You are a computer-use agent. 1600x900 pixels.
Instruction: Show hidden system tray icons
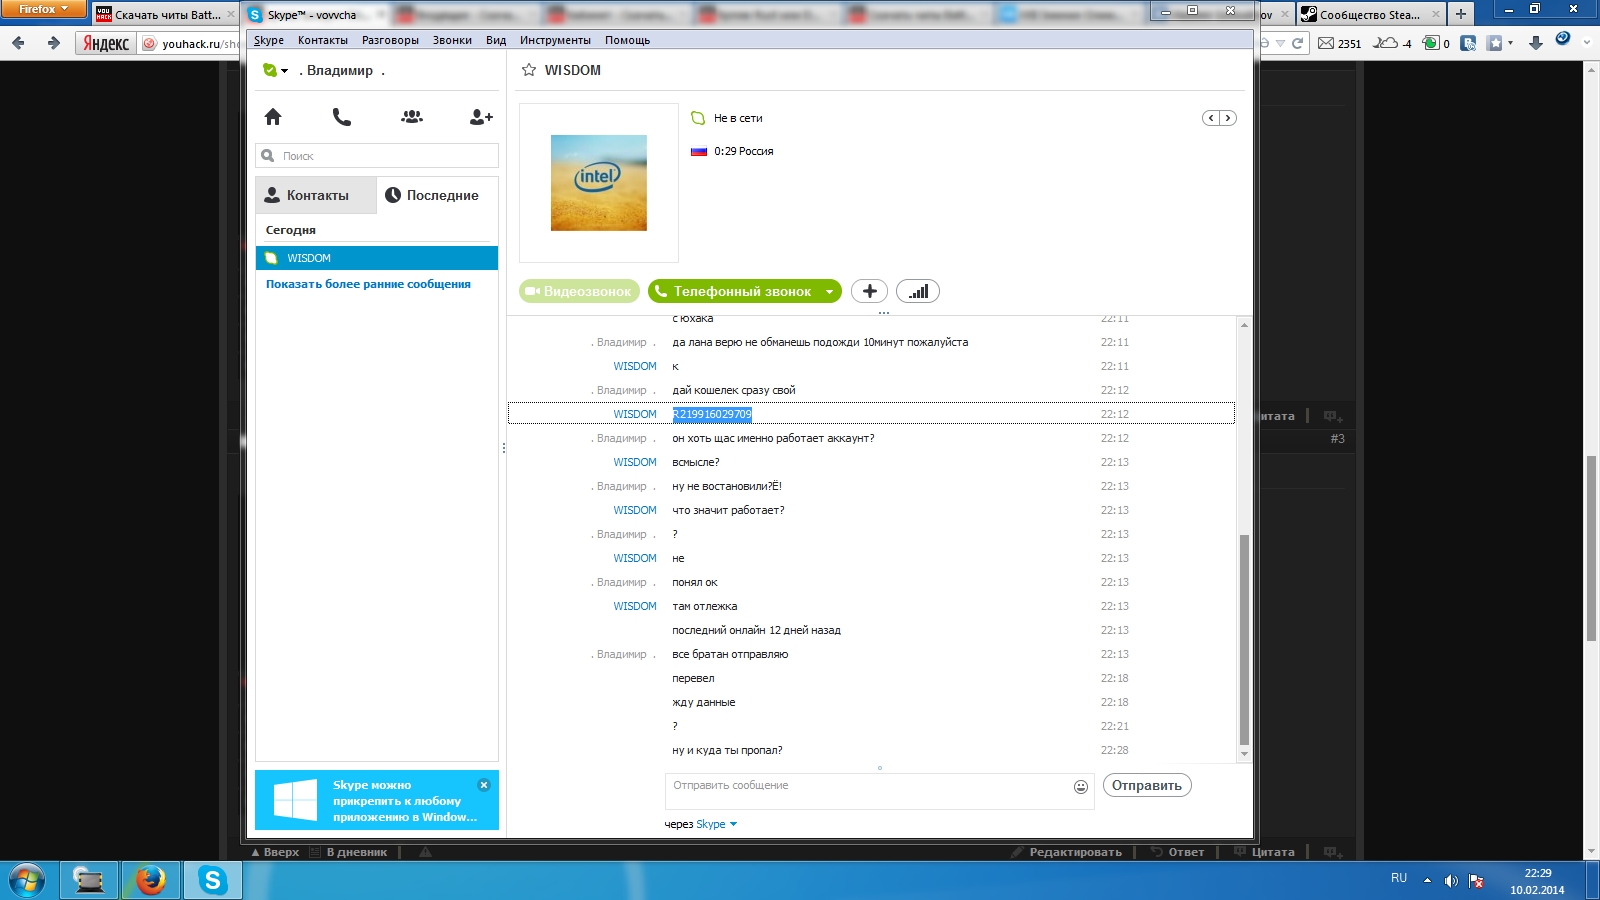coord(1427,881)
